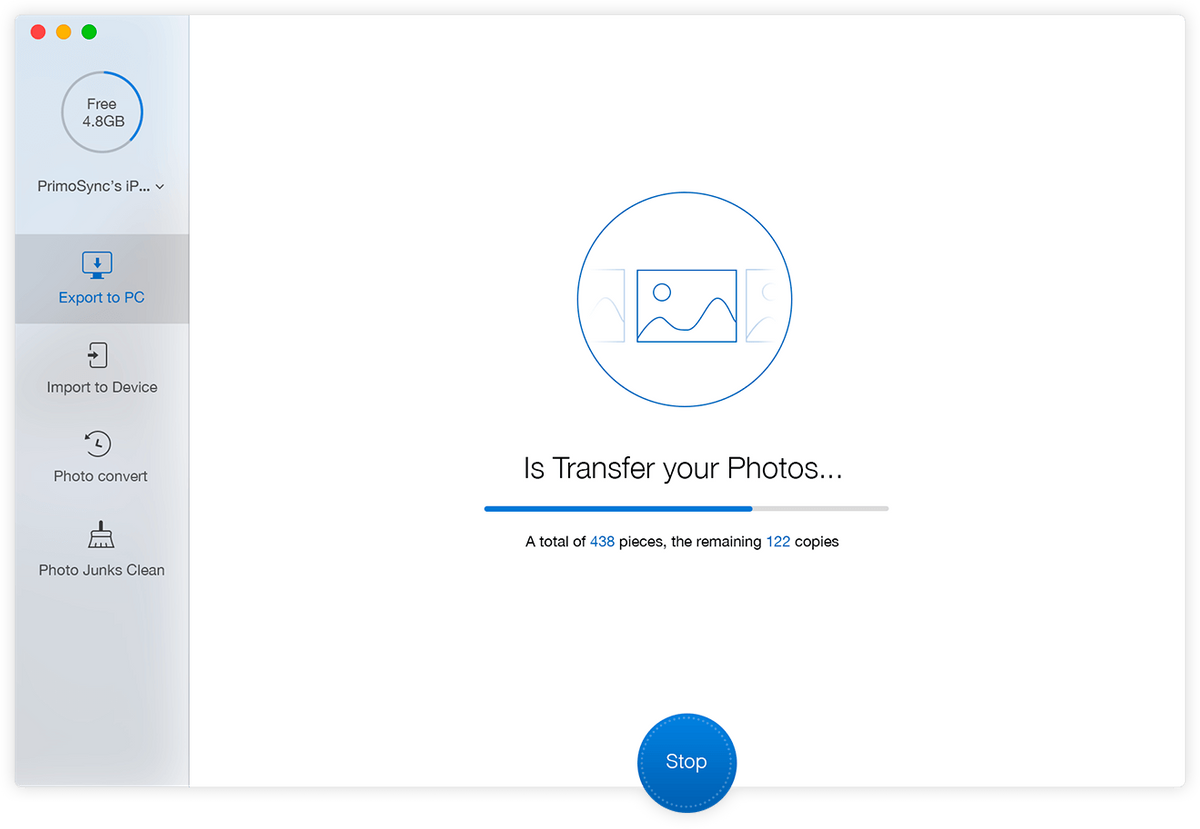Stop the photo transfer
This screenshot has width=1200, height=829.
pyautogui.click(x=686, y=762)
